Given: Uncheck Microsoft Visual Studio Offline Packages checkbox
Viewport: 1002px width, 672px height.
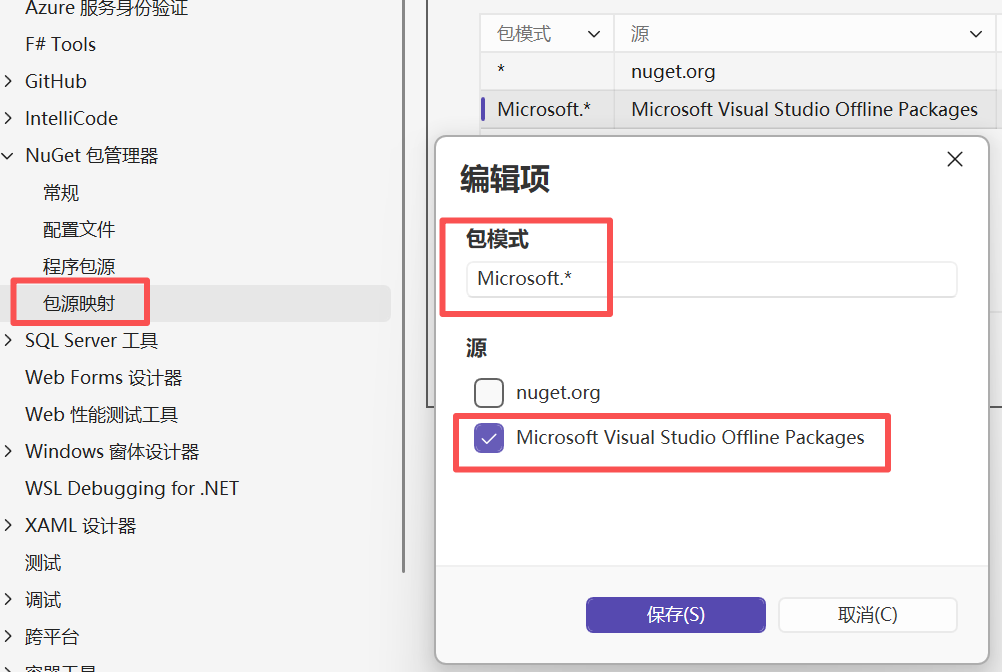Looking at the screenshot, I should (x=489, y=438).
